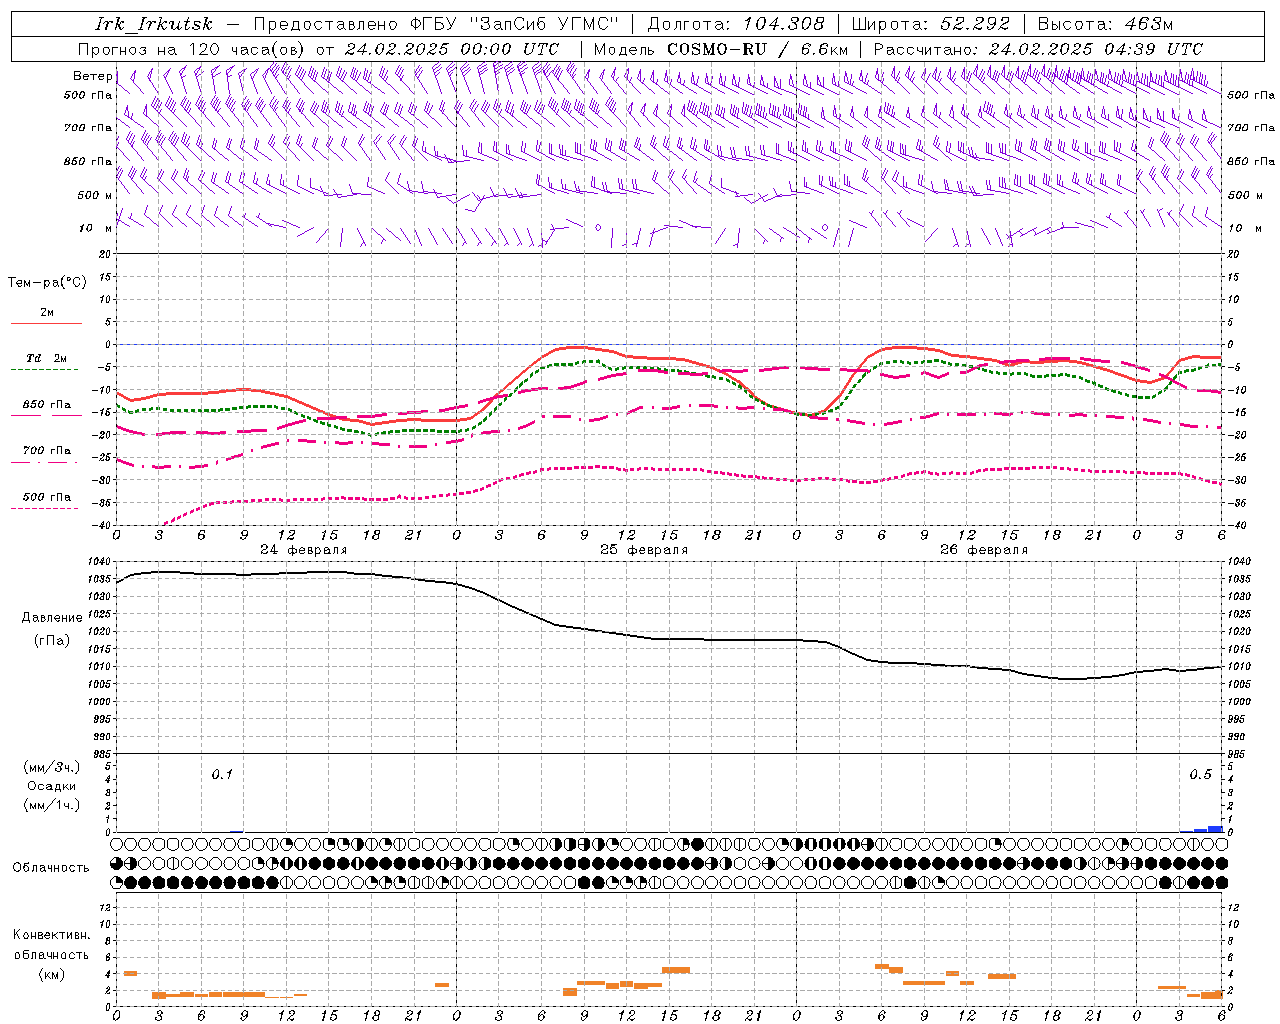Click the blue precipitation bar at forecast end

[1215, 829]
